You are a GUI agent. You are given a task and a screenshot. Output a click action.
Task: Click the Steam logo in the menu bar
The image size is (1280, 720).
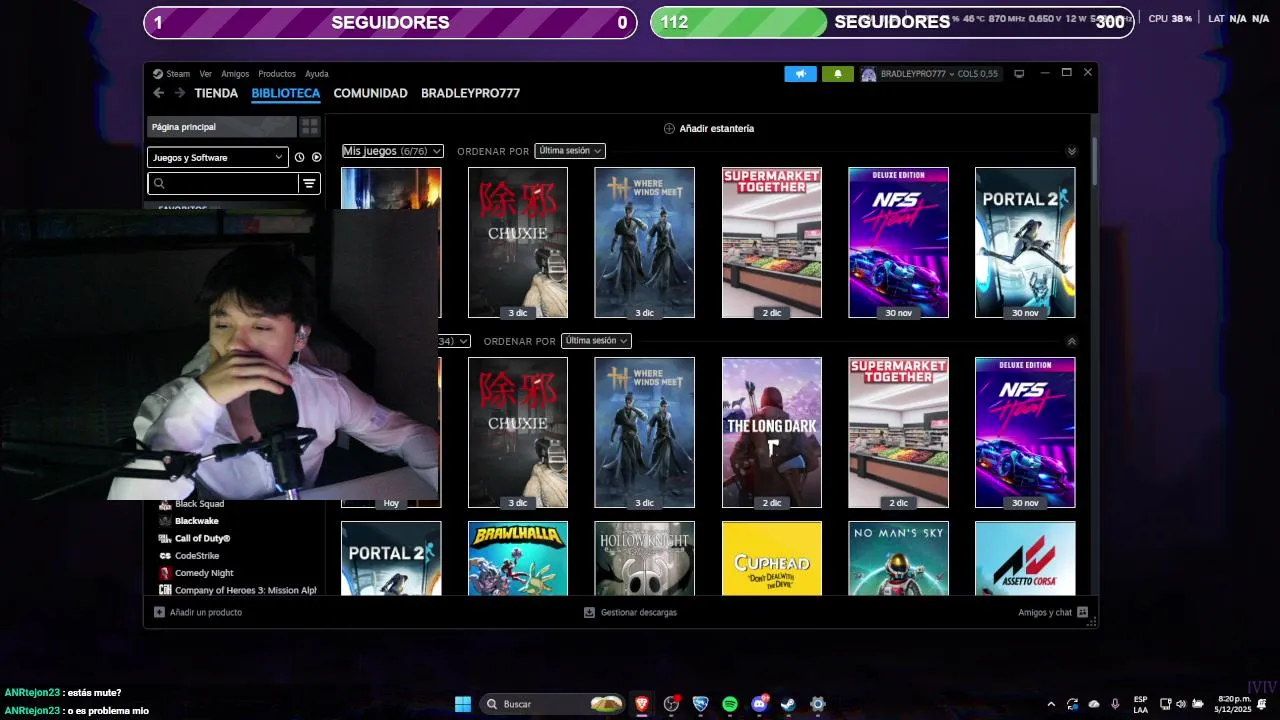(x=158, y=74)
